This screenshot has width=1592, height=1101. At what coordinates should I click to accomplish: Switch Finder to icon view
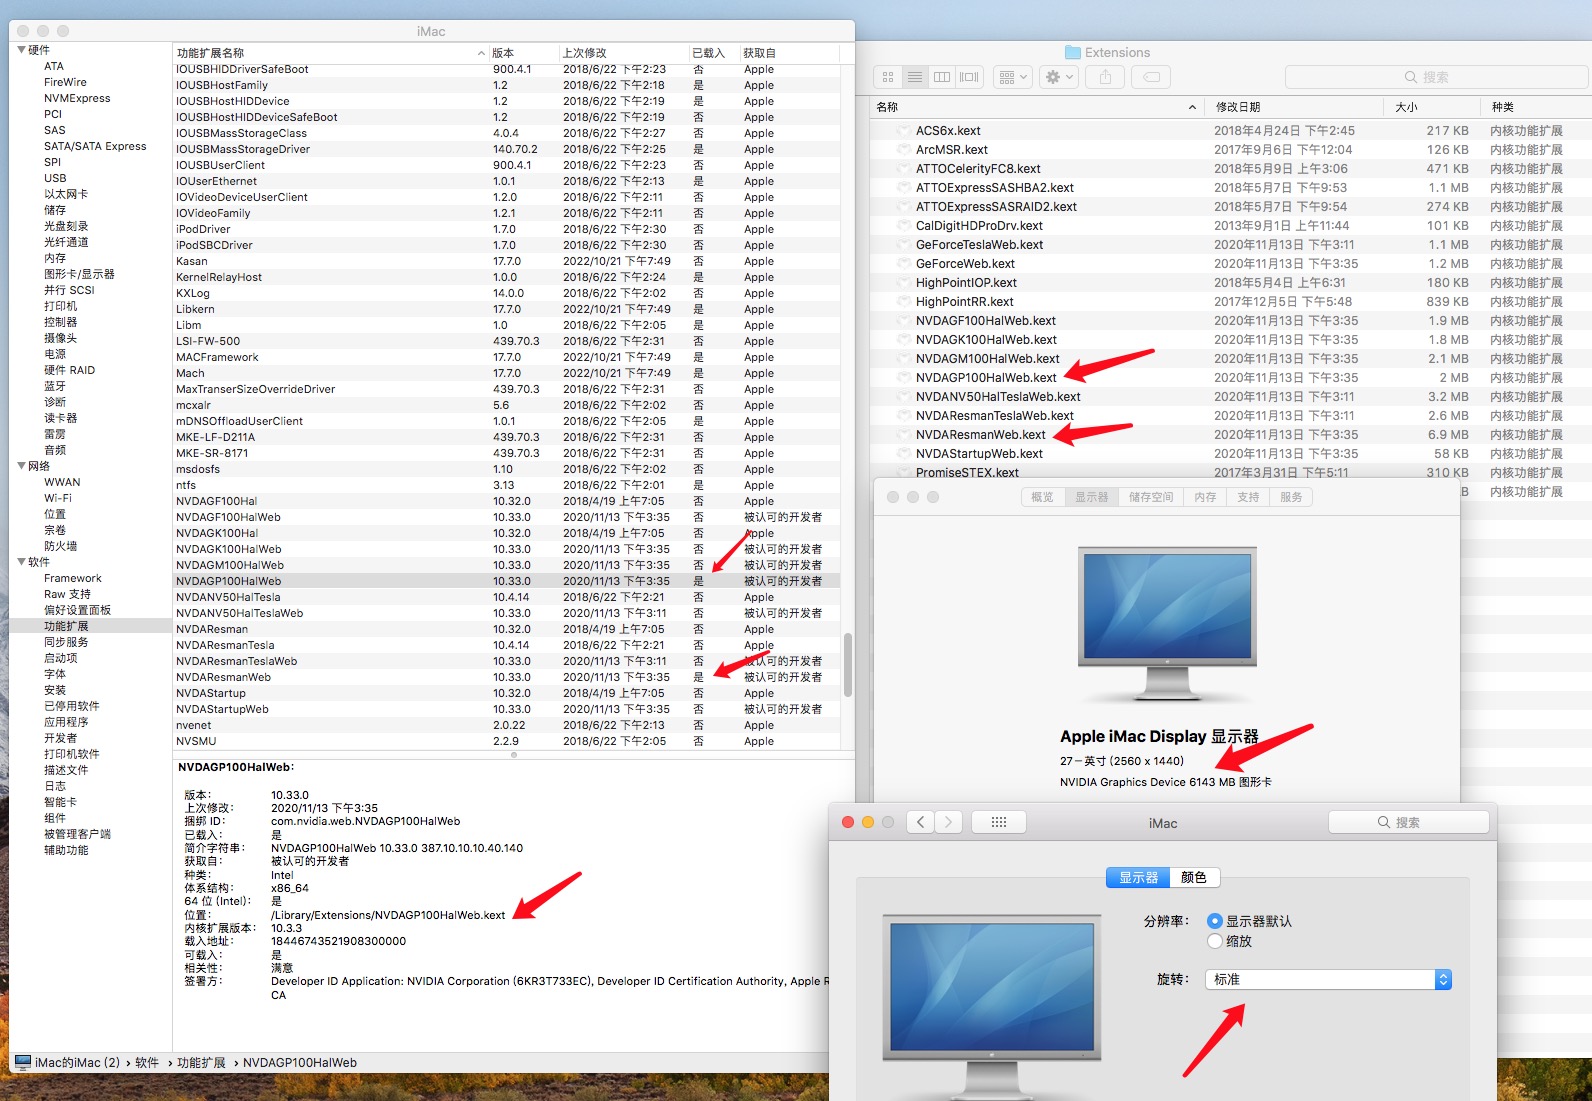pos(888,77)
